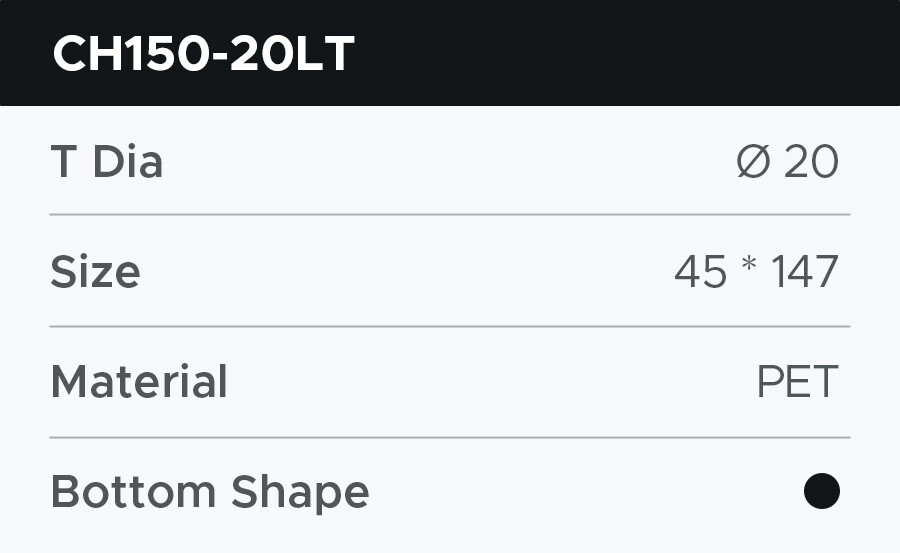Click the number 20 in T Dia row
The height and width of the screenshot is (553, 900).
[811, 162]
